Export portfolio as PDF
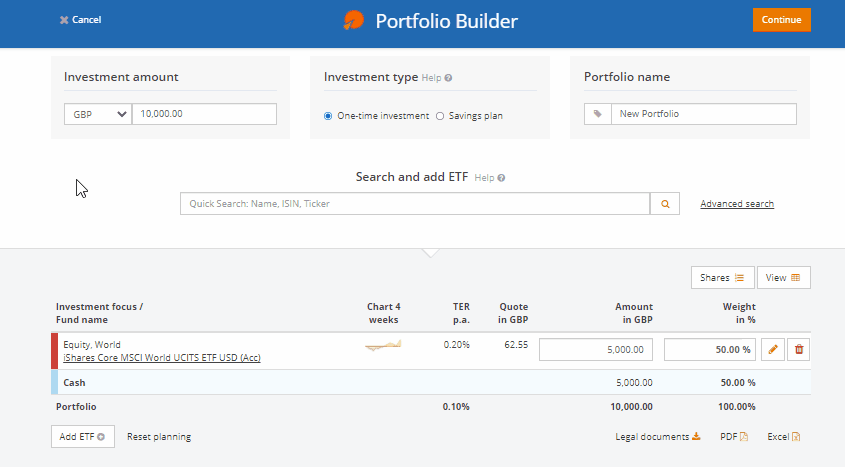Image resolution: width=845 pixels, height=467 pixels. click(734, 437)
